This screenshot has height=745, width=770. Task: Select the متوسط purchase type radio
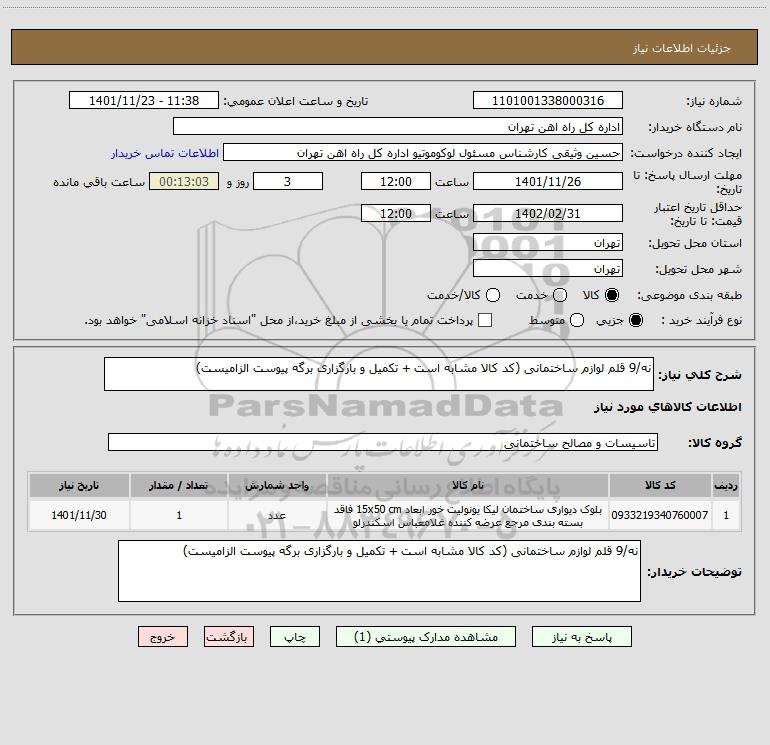pos(577,320)
